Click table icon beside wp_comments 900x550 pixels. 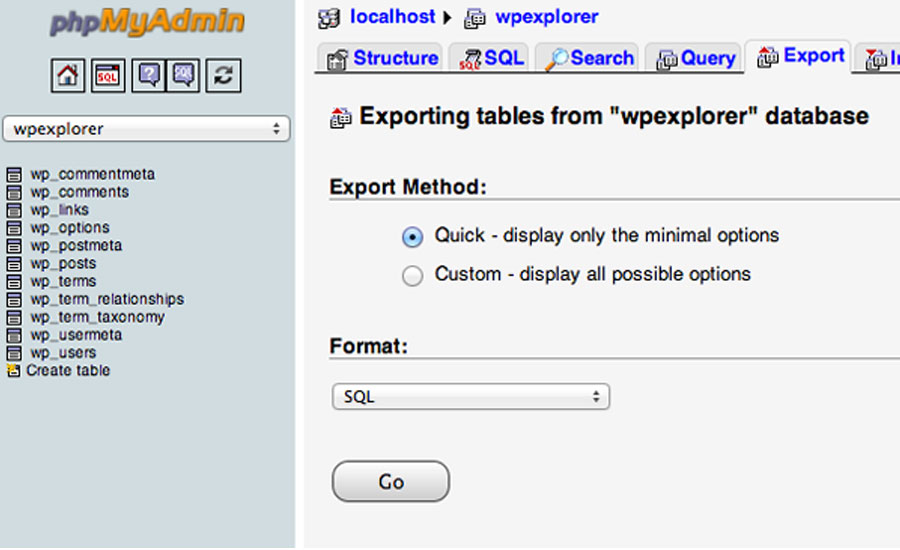[14, 192]
